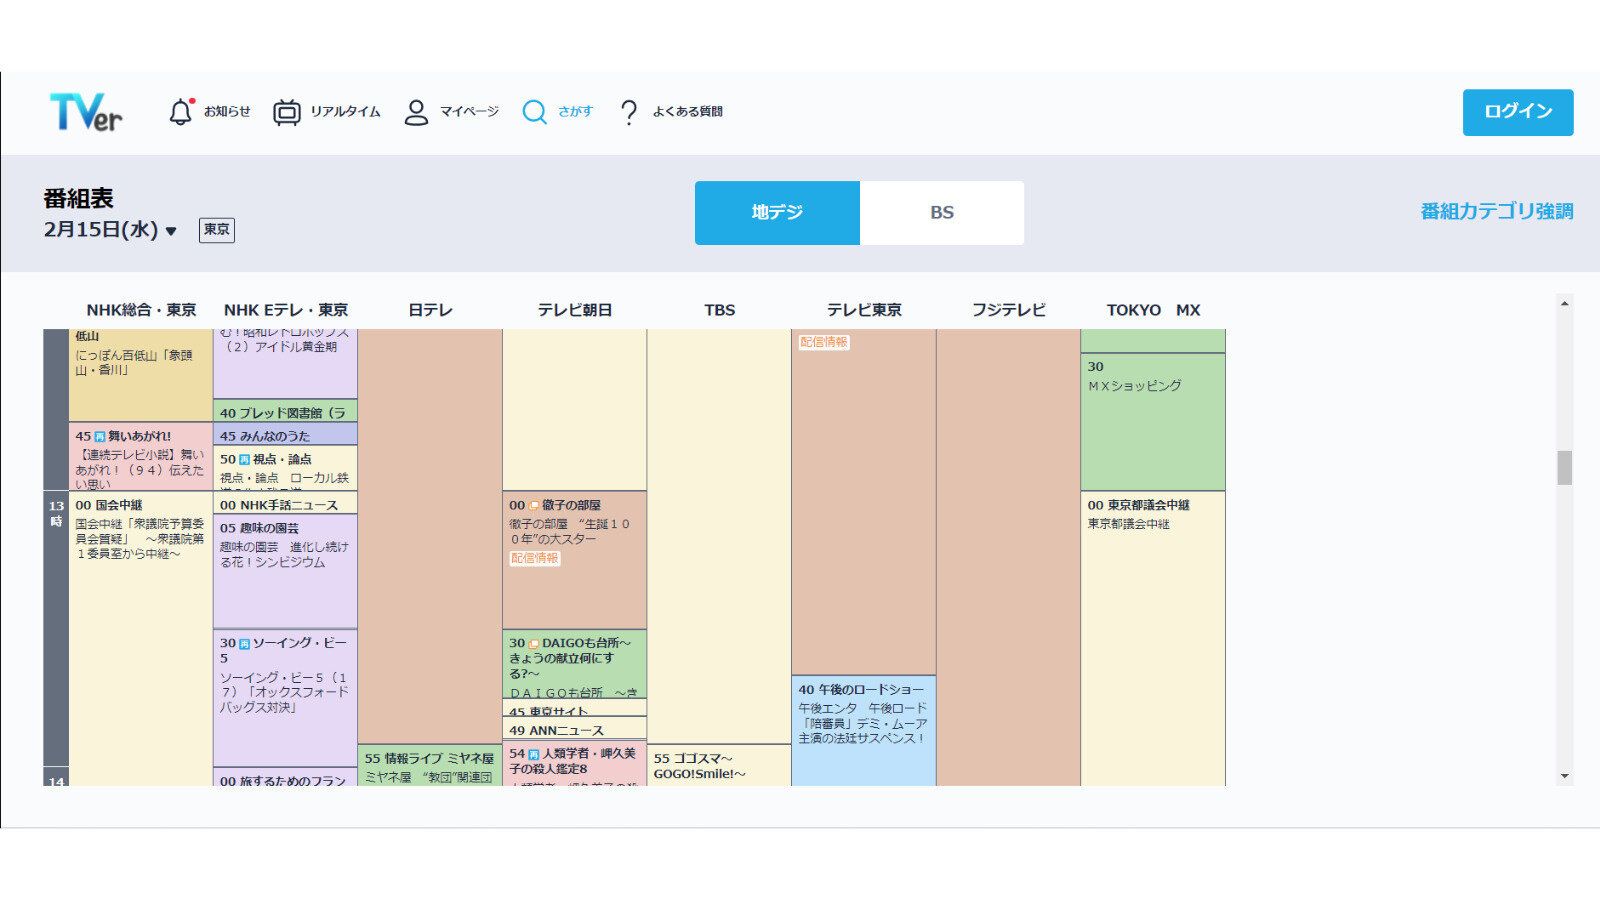
Task: Switch to BS broadcasts
Action: click(x=941, y=213)
